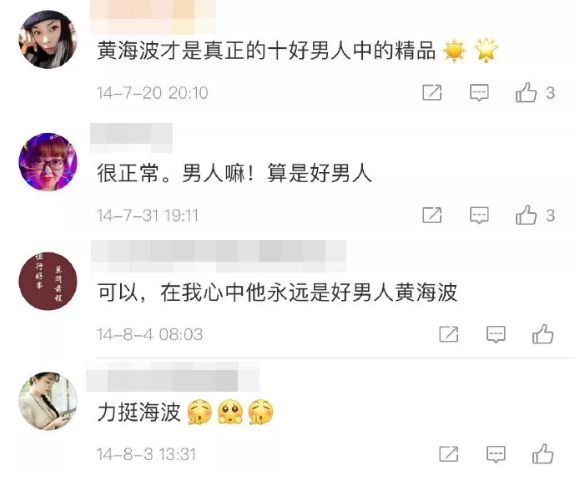Open blurred username above 可以，在我心中 comment
Image resolution: width=575 pixels, height=480 pixels.
(219, 256)
